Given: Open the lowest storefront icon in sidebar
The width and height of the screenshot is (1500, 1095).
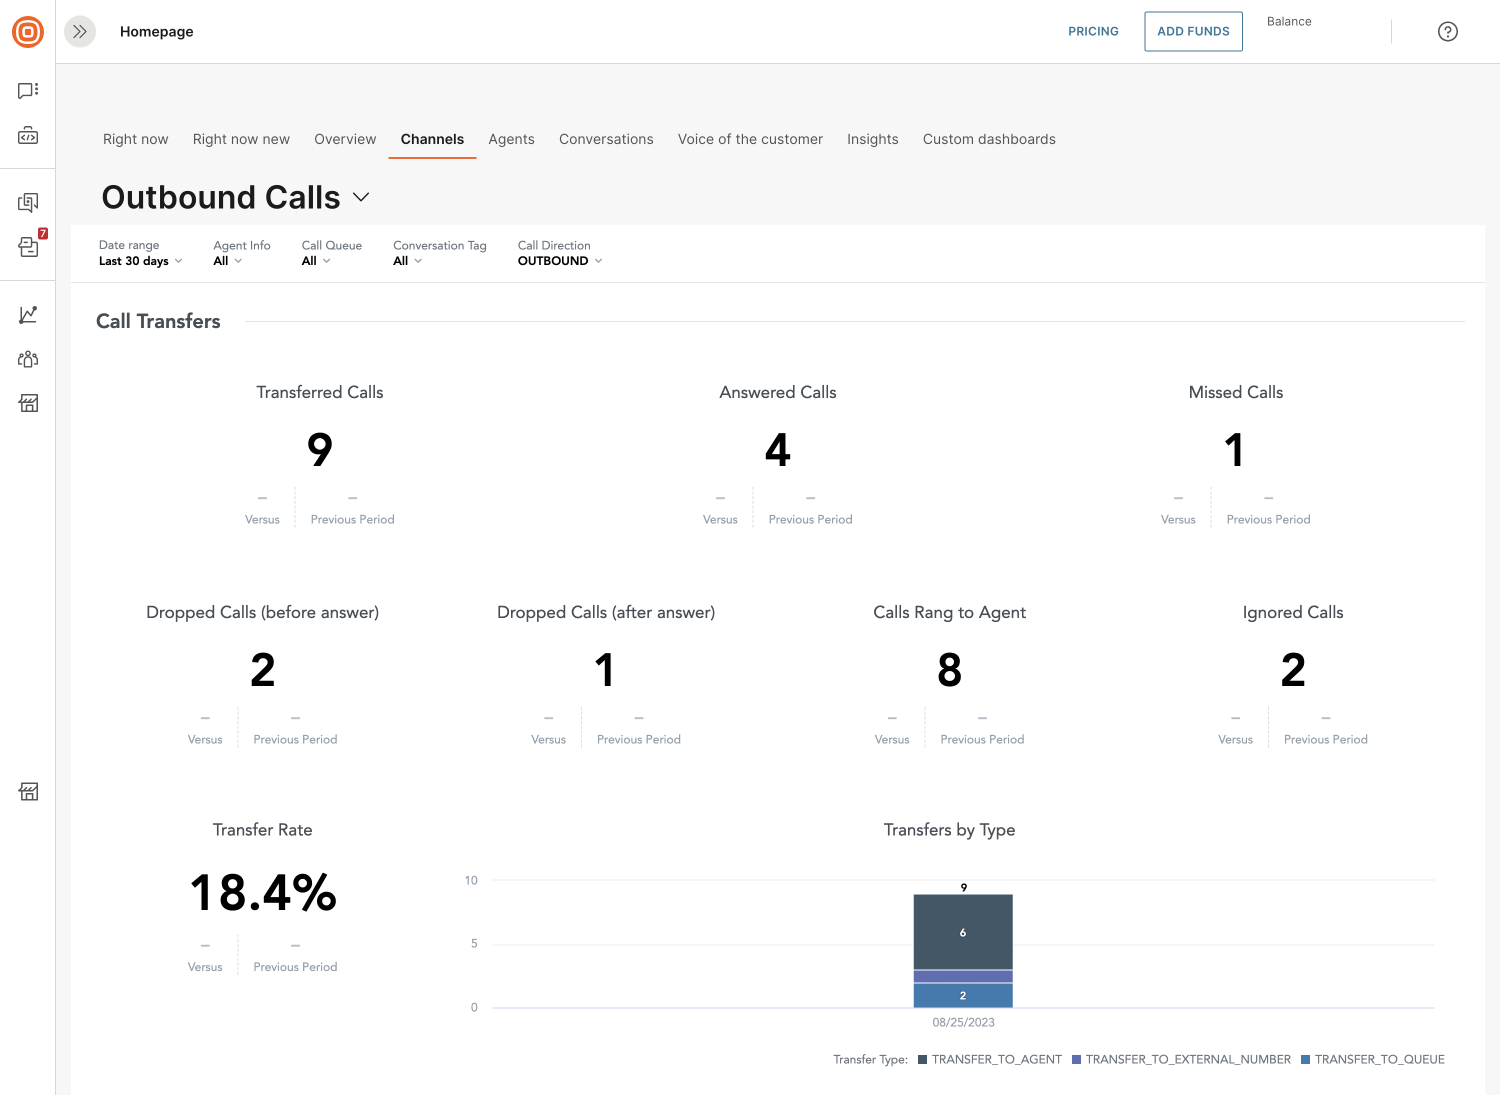Looking at the screenshot, I should 28,792.
